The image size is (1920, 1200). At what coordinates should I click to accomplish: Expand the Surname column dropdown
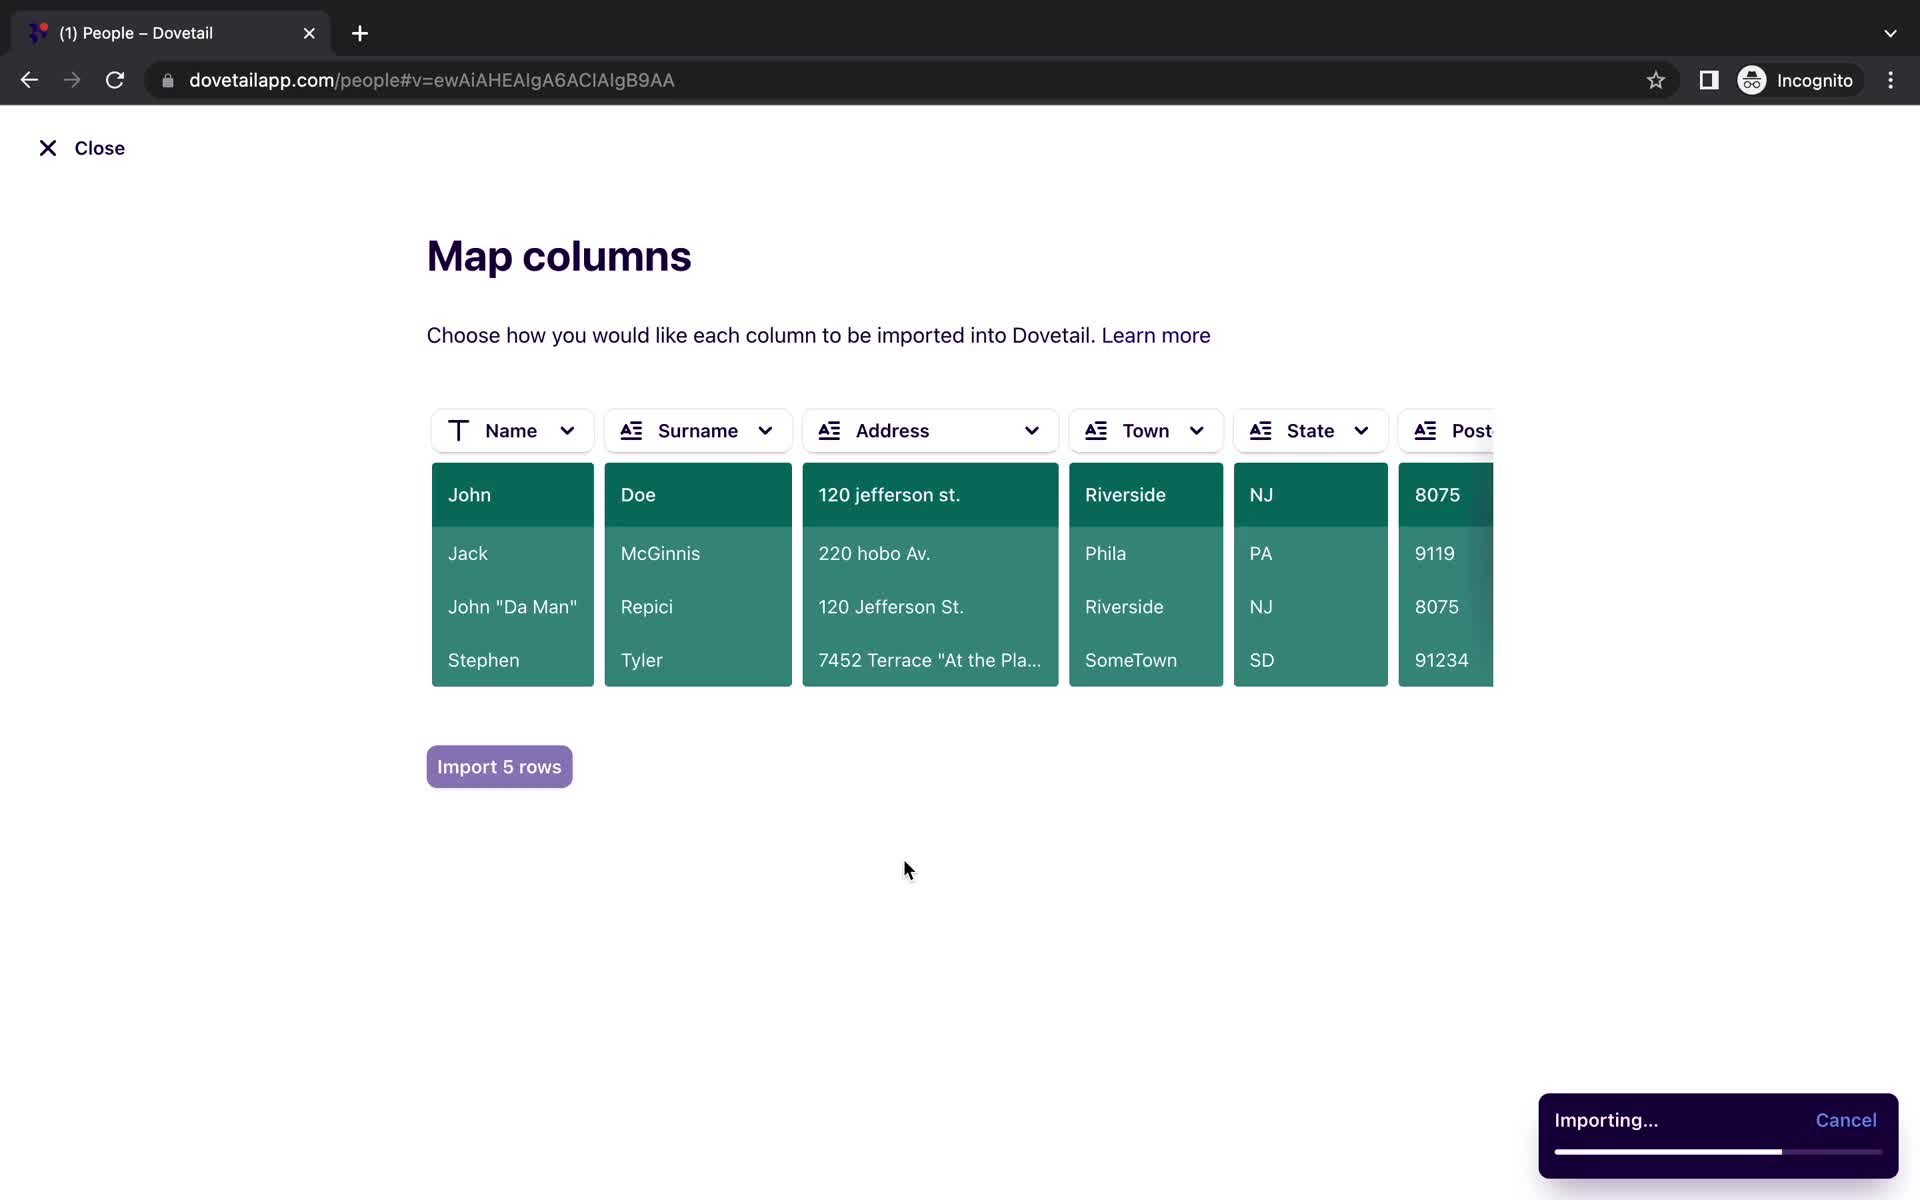pos(766,430)
